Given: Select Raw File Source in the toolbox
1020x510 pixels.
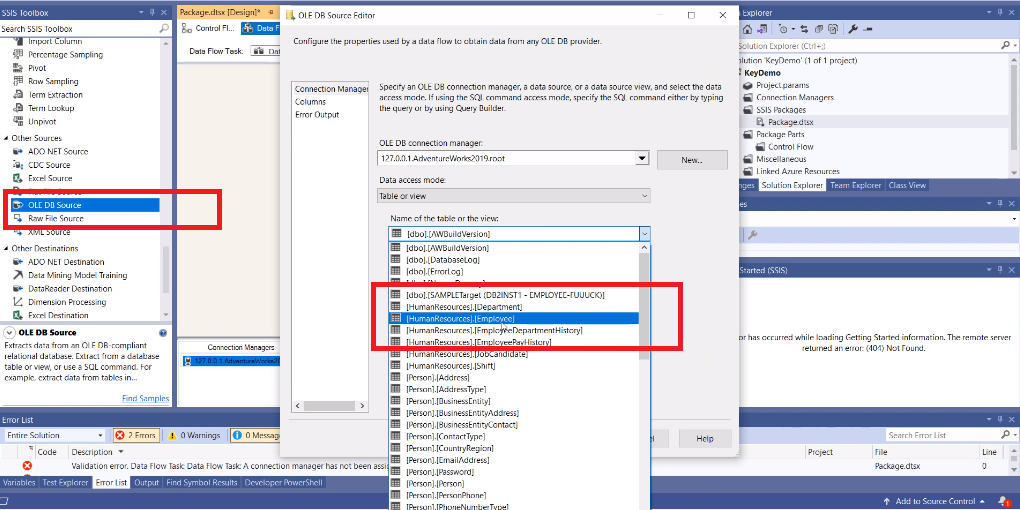Looking at the screenshot, I should point(55,219).
